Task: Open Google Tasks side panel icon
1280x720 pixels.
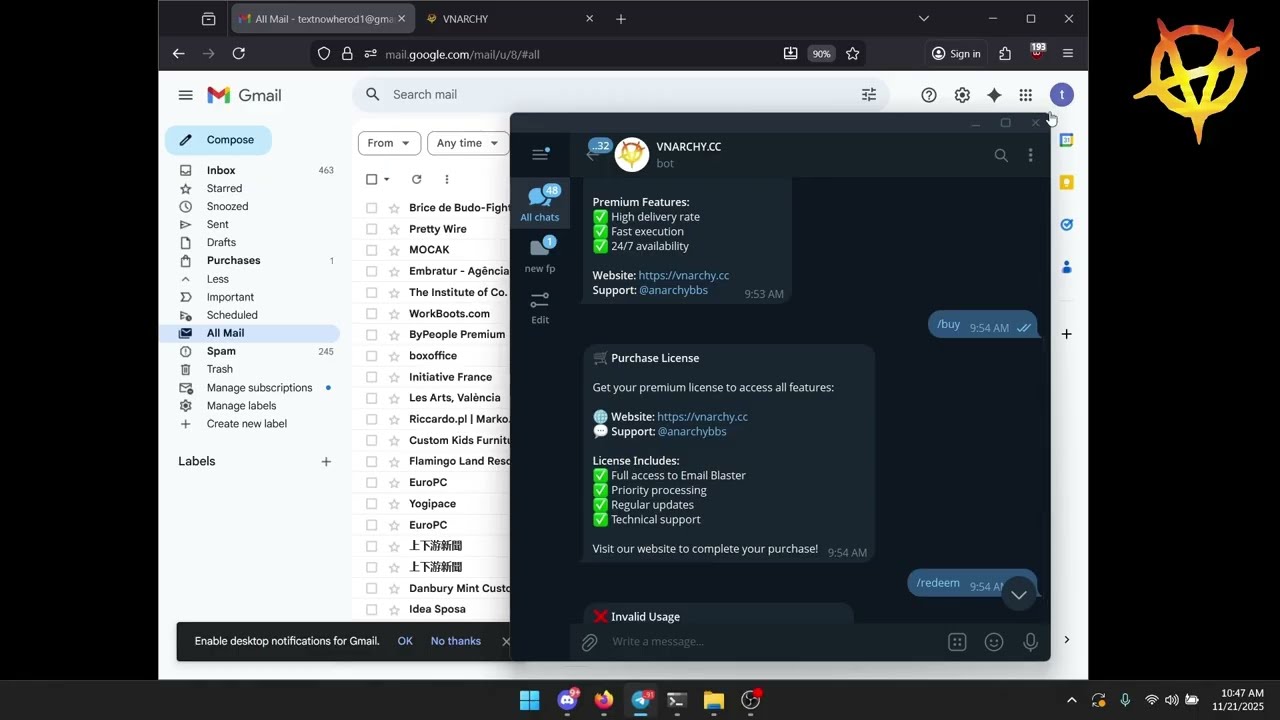Action: coord(1067,225)
